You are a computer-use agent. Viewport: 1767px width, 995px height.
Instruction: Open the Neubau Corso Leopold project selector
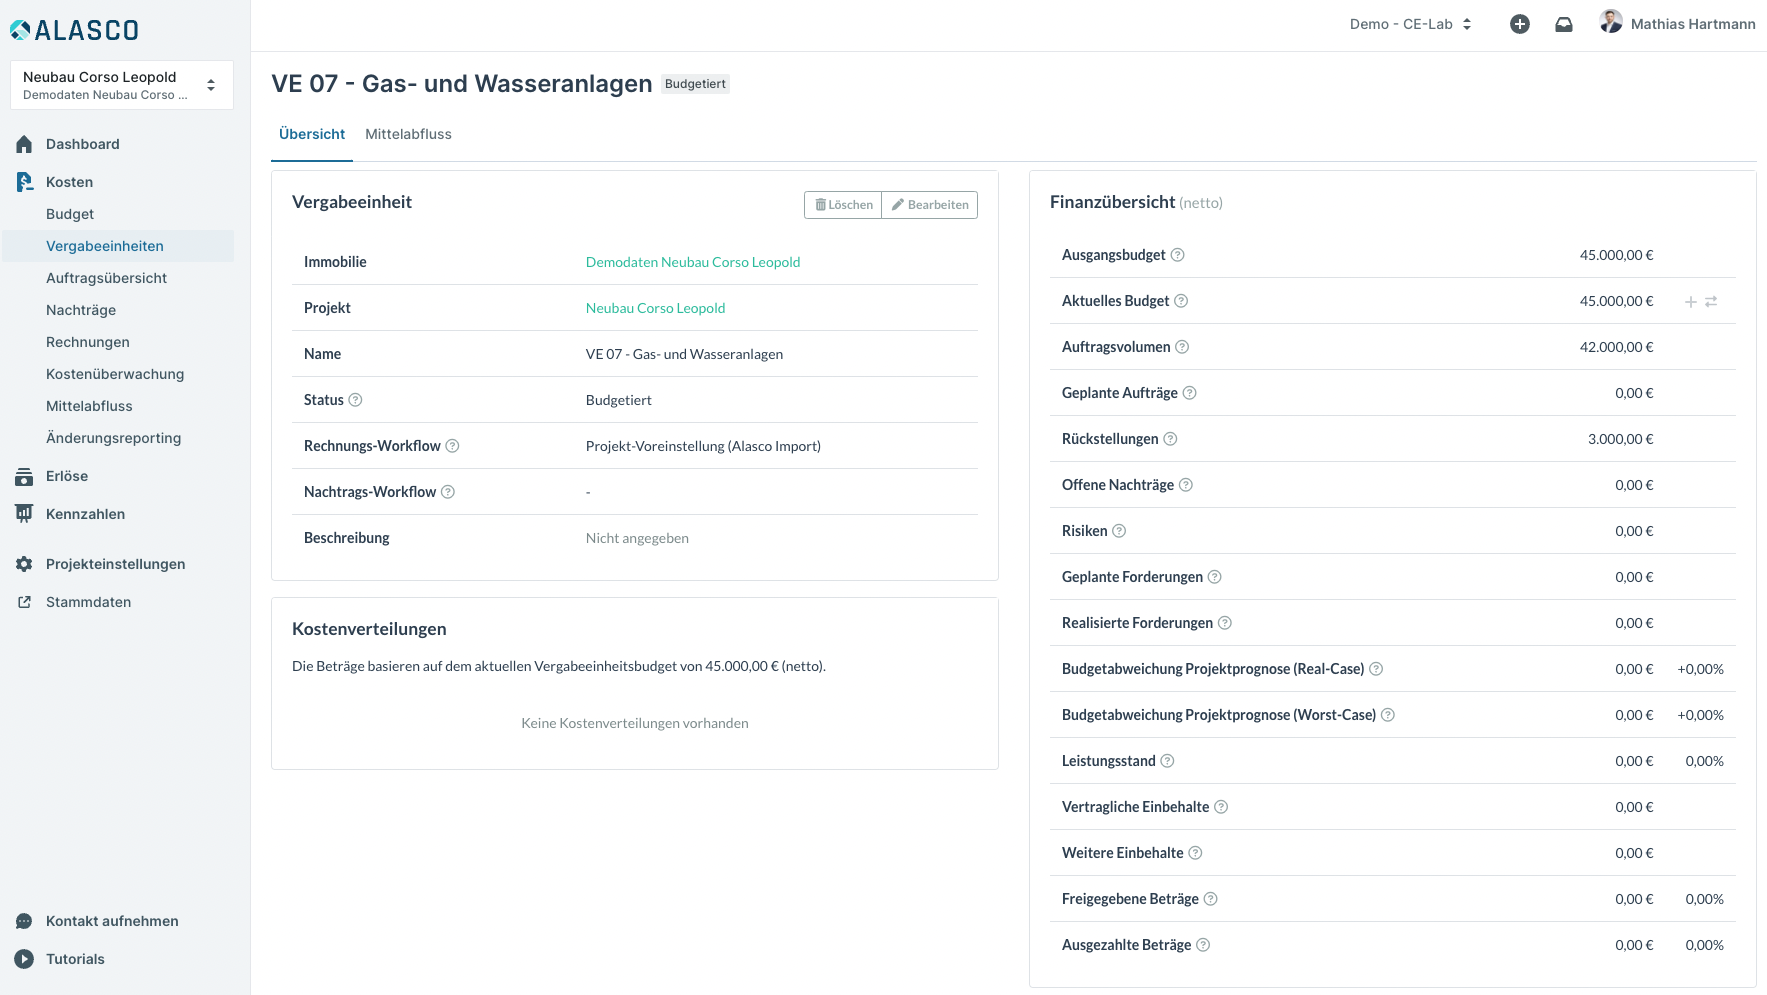click(x=121, y=85)
